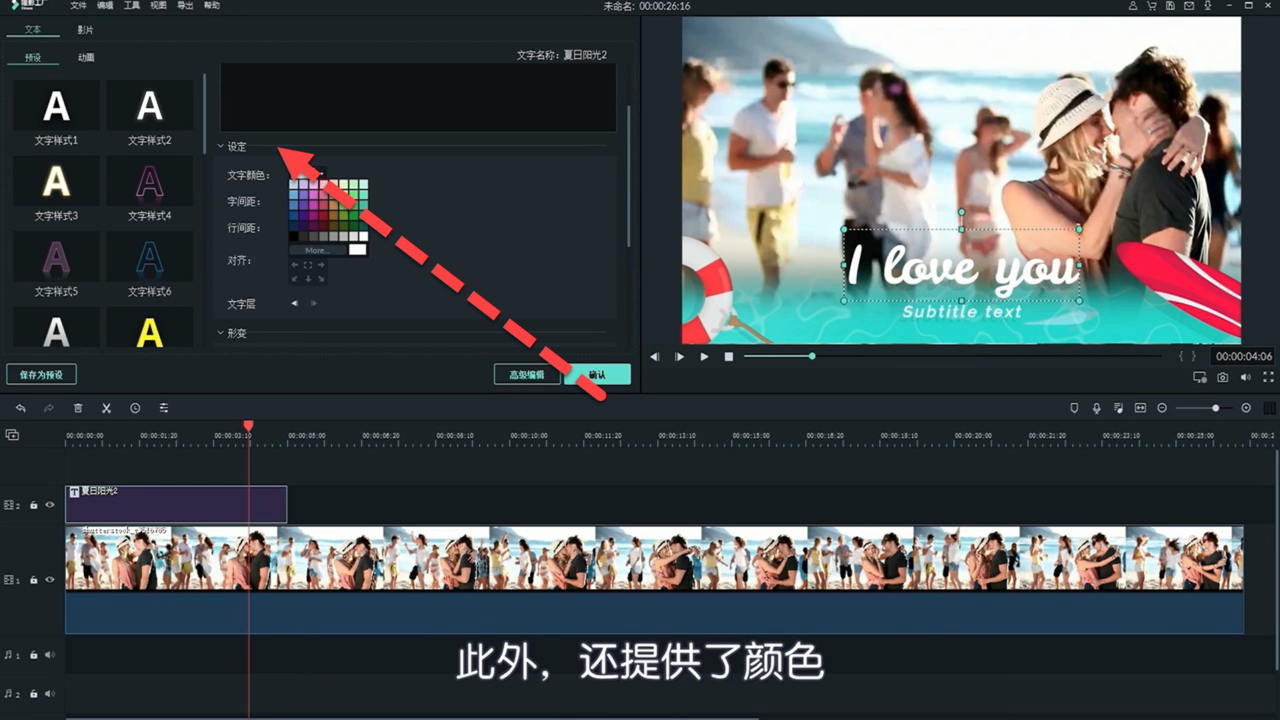This screenshot has width=1280, height=720.
Task: Pick the black swatch in color palette
Action: coord(294,236)
